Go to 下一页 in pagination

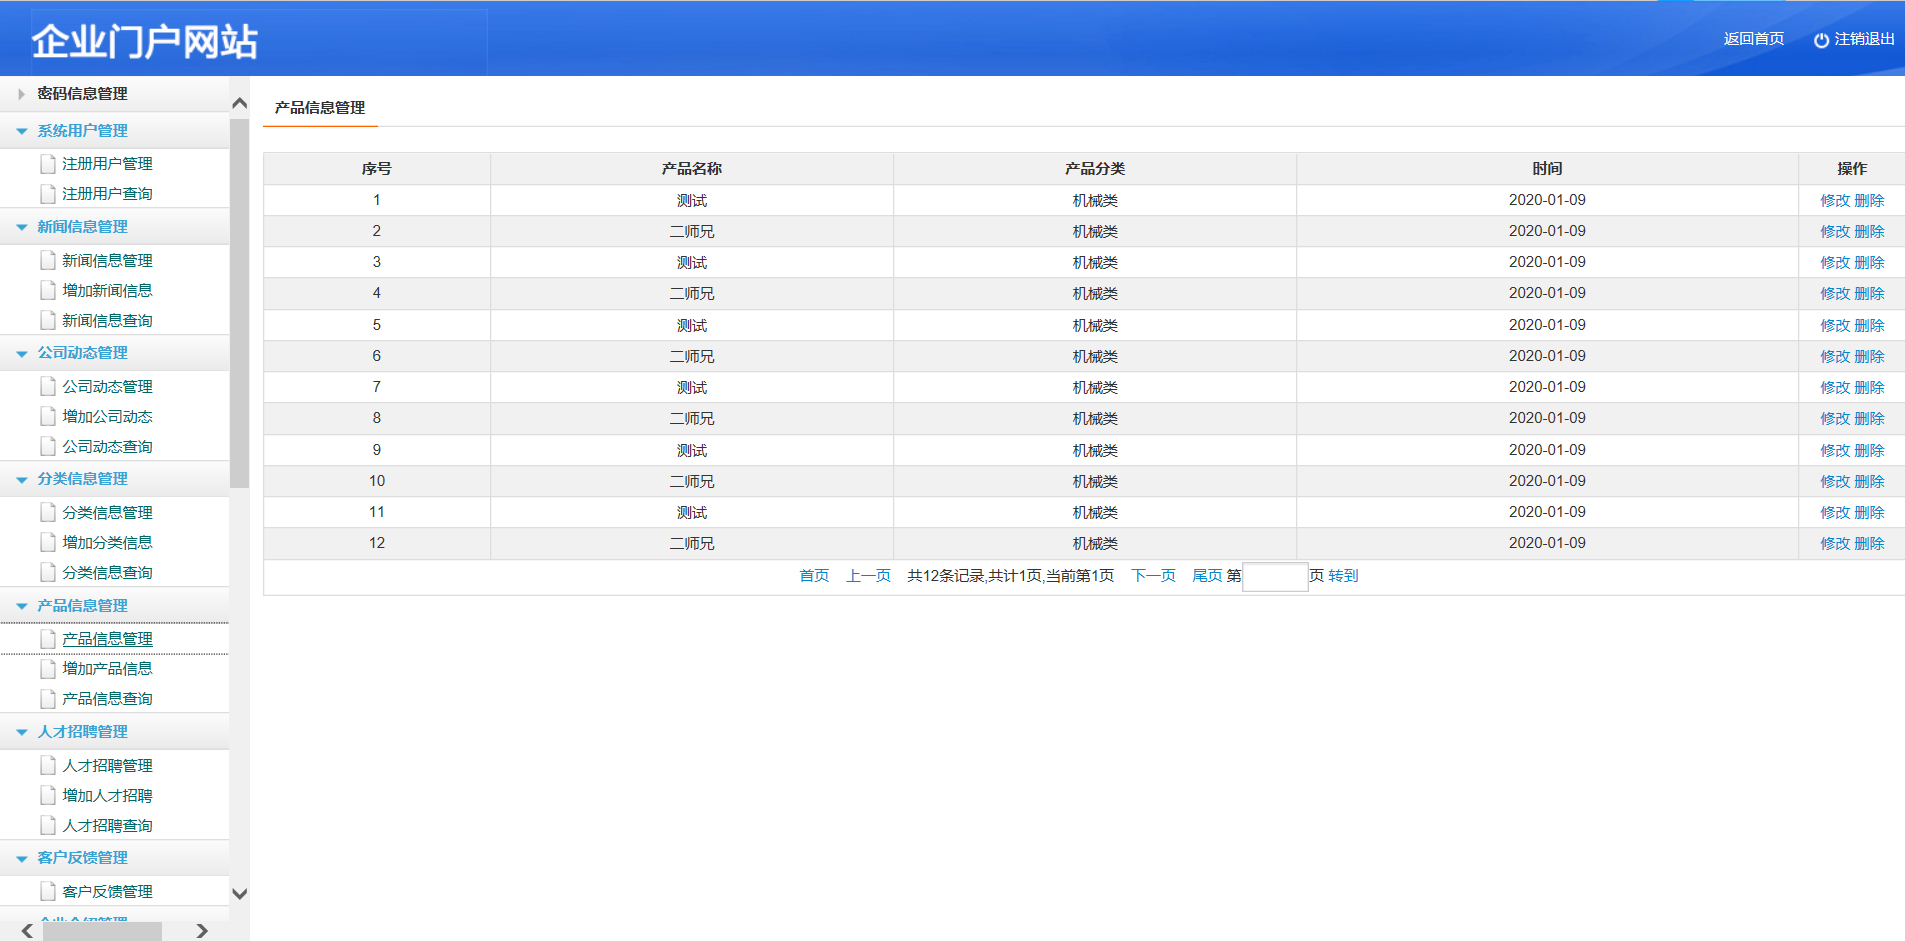point(1152,575)
